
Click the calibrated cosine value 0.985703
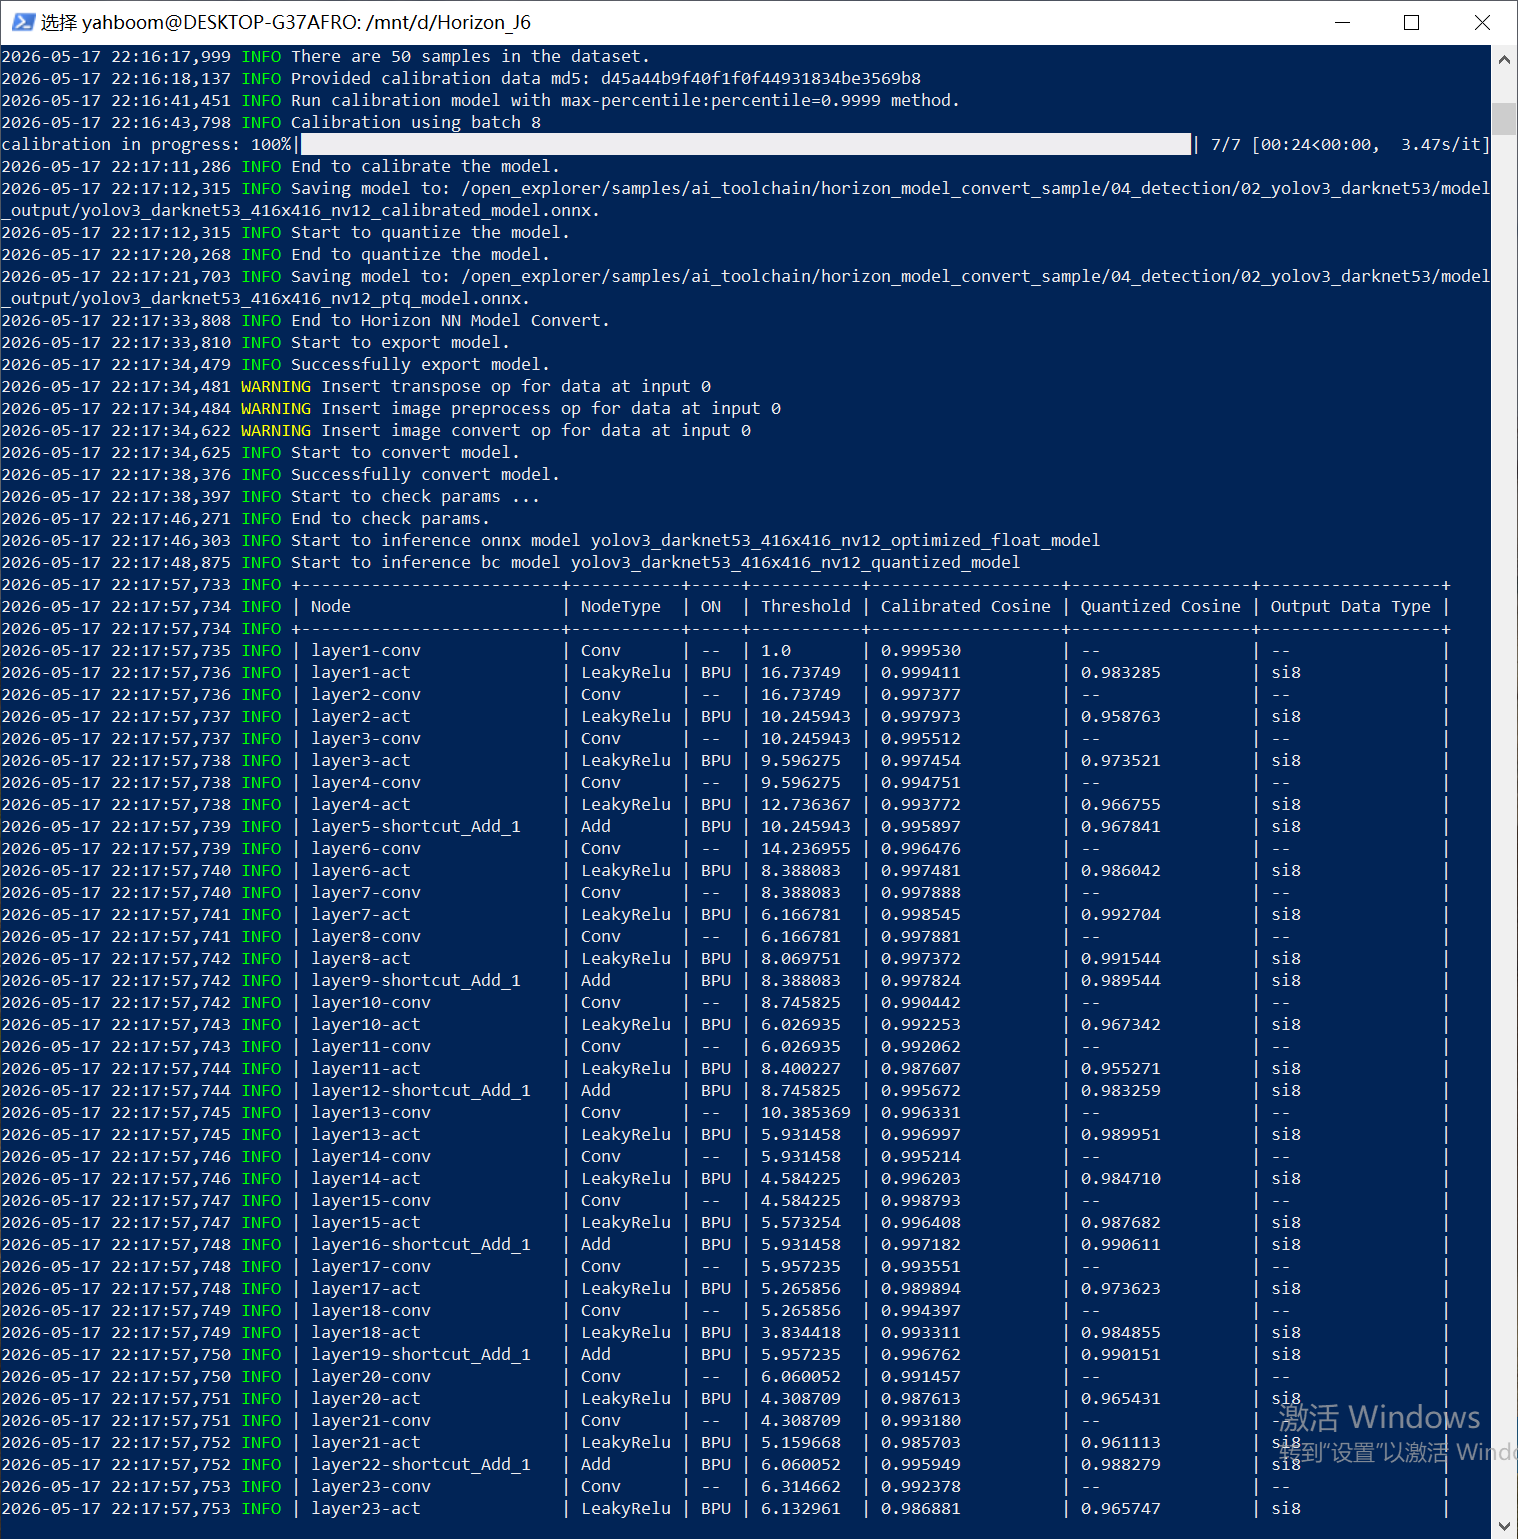(921, 1442)
